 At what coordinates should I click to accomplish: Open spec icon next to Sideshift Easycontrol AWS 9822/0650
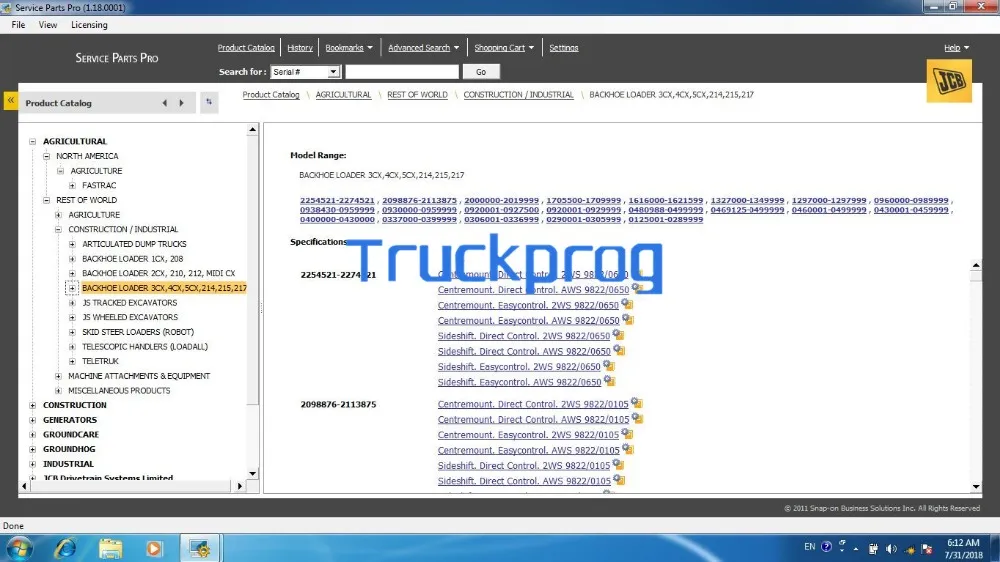609,381
